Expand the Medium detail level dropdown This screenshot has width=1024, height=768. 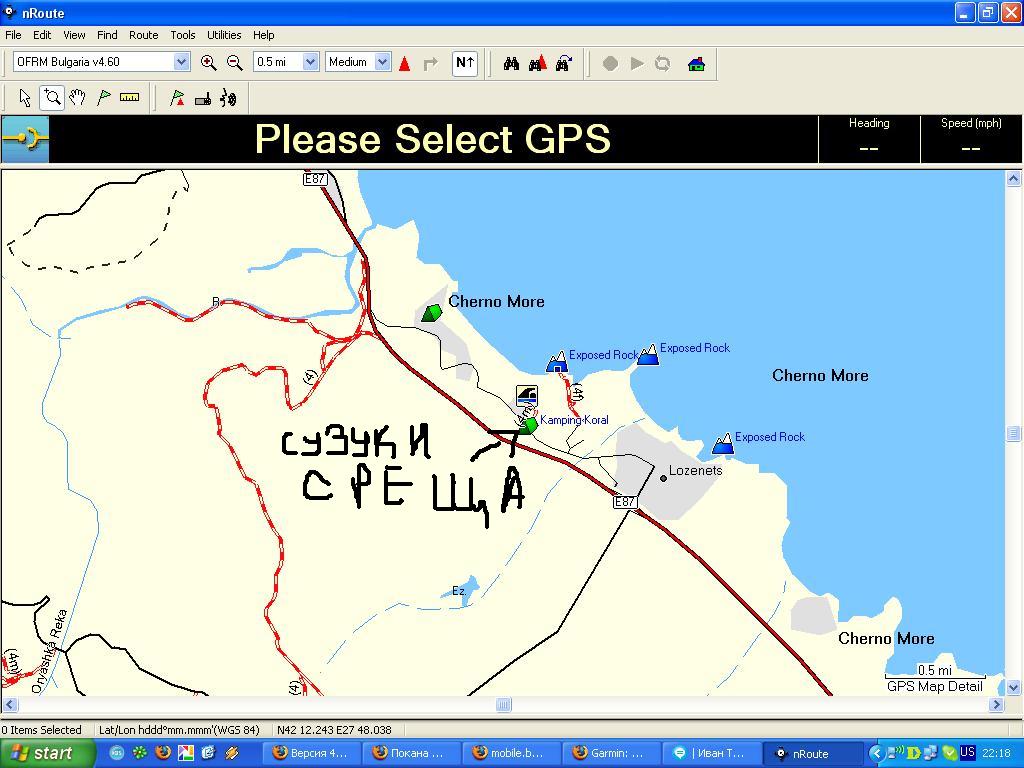(x=382, y=62)
